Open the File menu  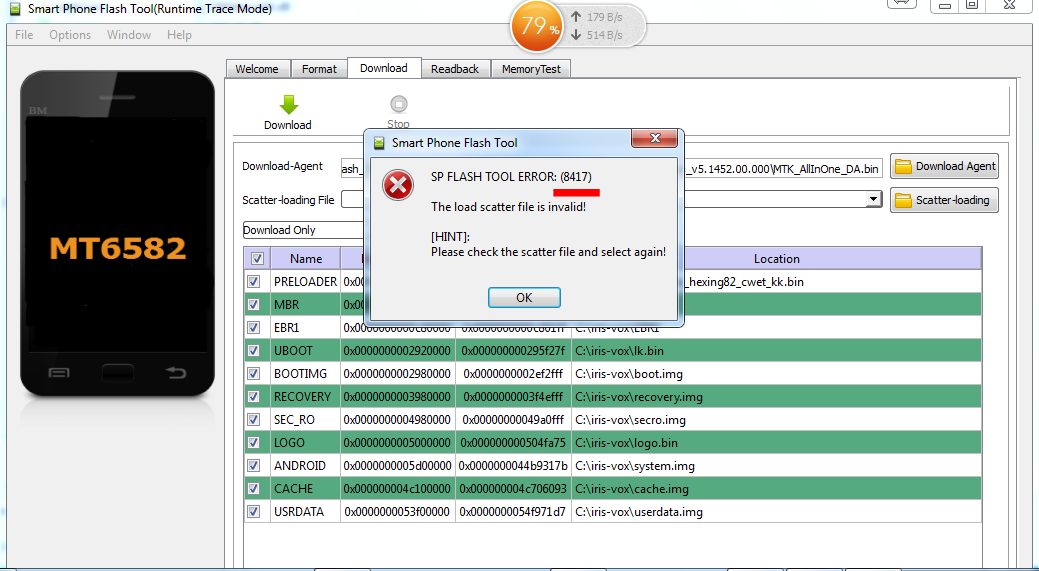24,35
